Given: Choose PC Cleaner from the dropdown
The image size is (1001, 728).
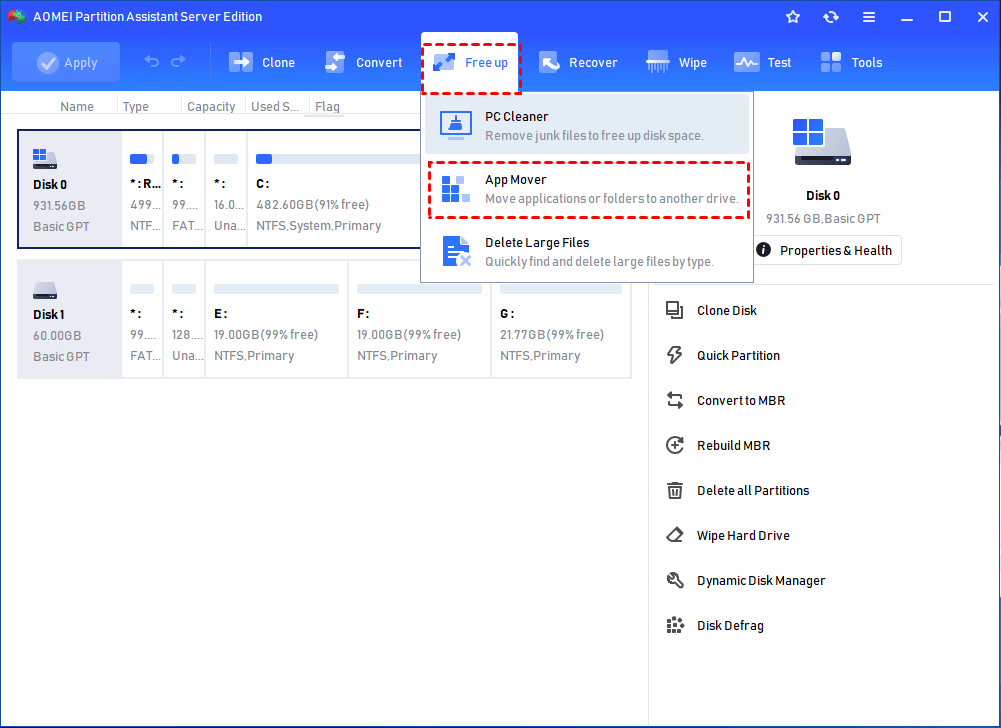Looking at the screenshot, I should [x=587, y=126].
